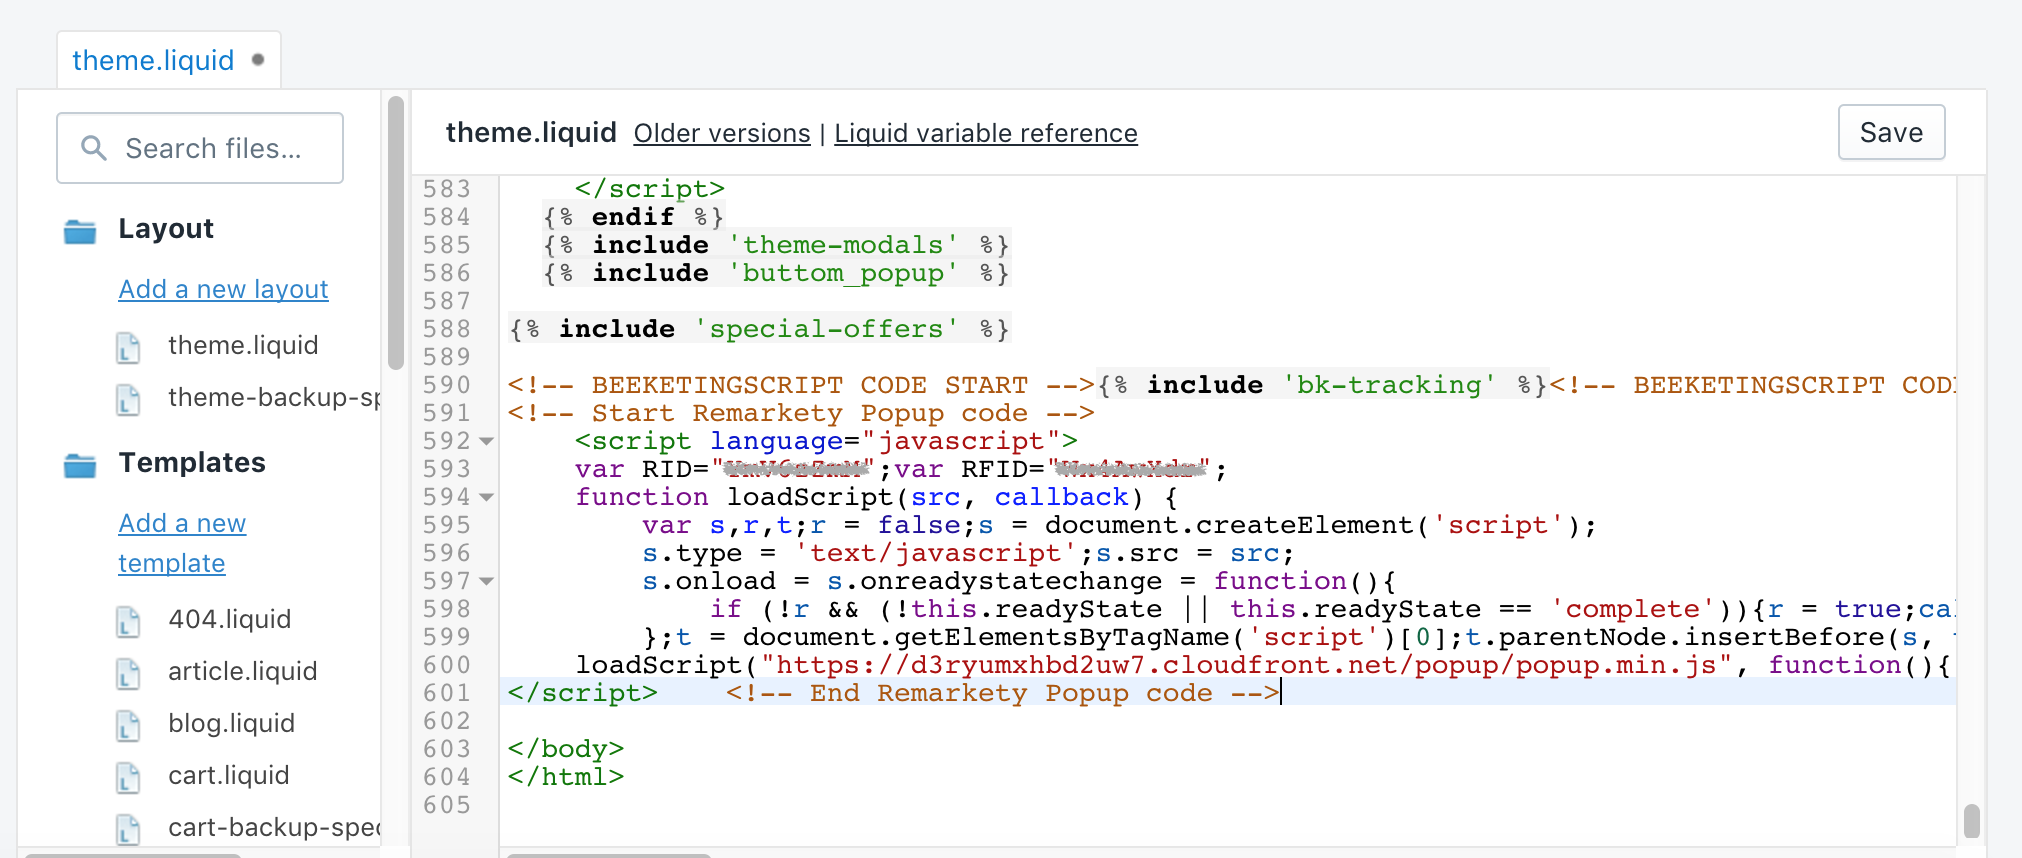This screenshot has width=2022, height=858.
Task: Open Older versions link
Action: pos(722,133)
